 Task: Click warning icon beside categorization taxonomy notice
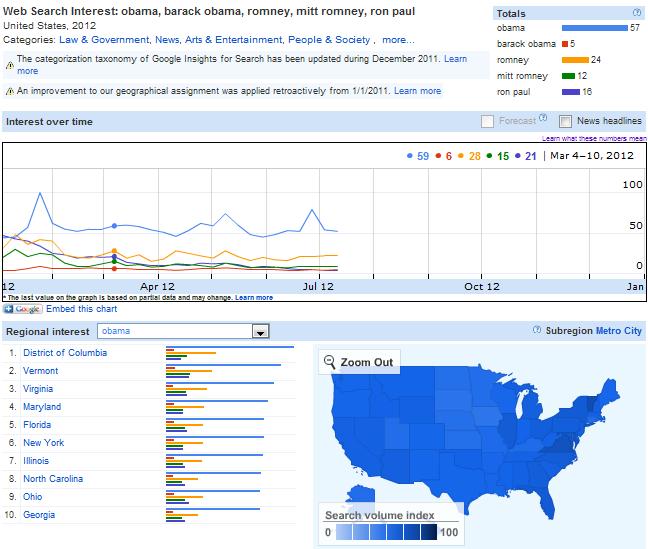click(10, 65)
